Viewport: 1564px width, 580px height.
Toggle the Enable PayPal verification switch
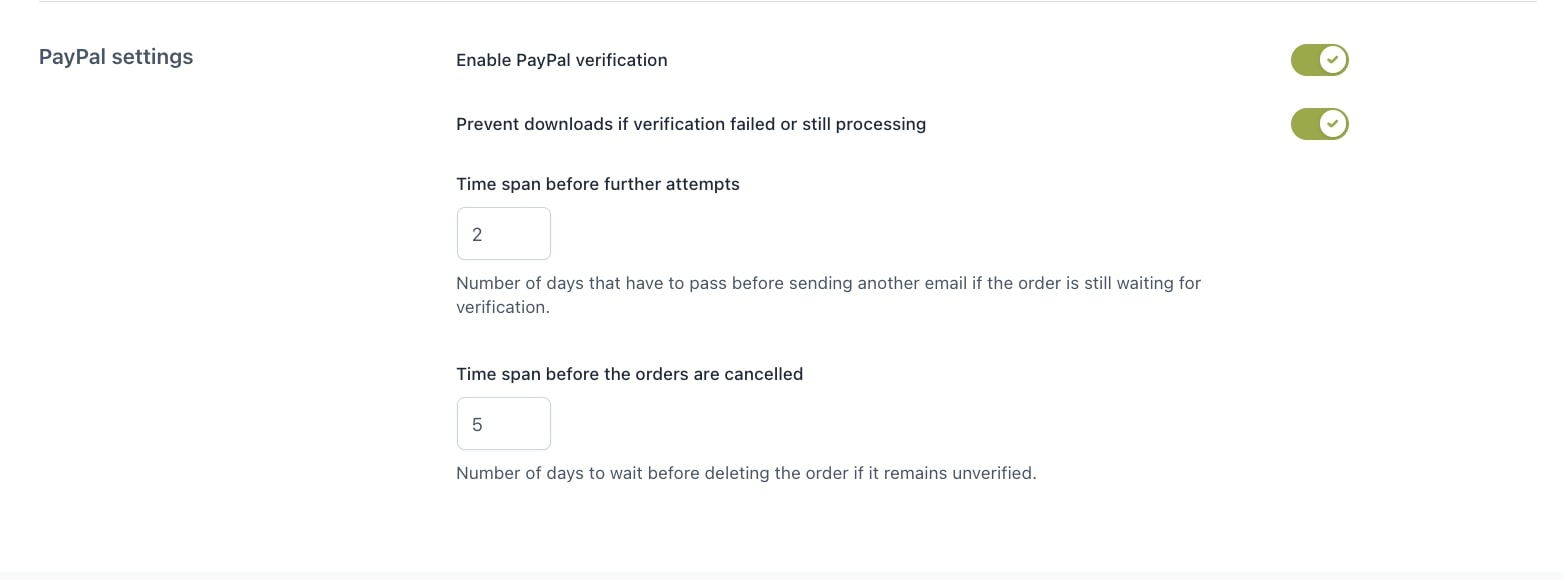(x=1319, y=60)
